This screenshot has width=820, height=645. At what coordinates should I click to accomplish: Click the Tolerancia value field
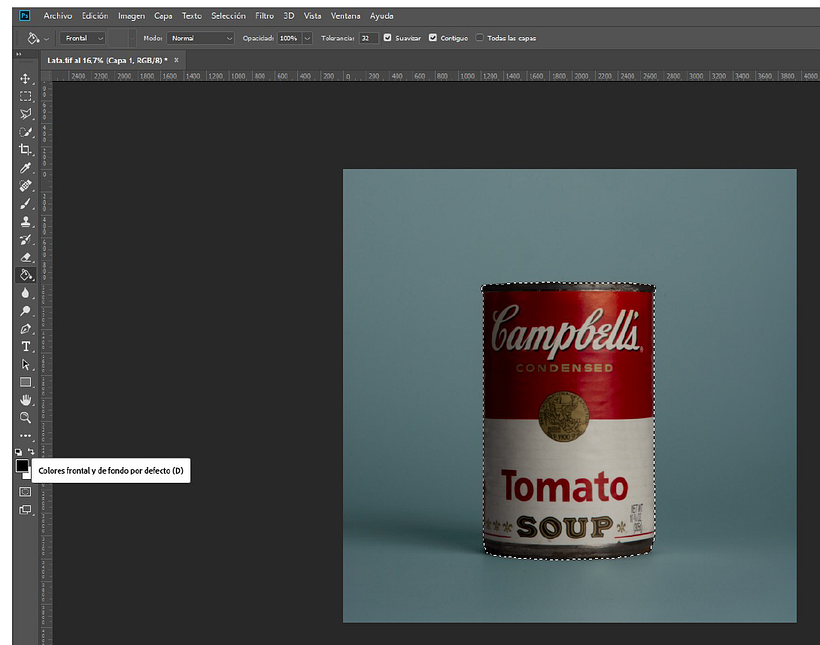tap(368, 38)
